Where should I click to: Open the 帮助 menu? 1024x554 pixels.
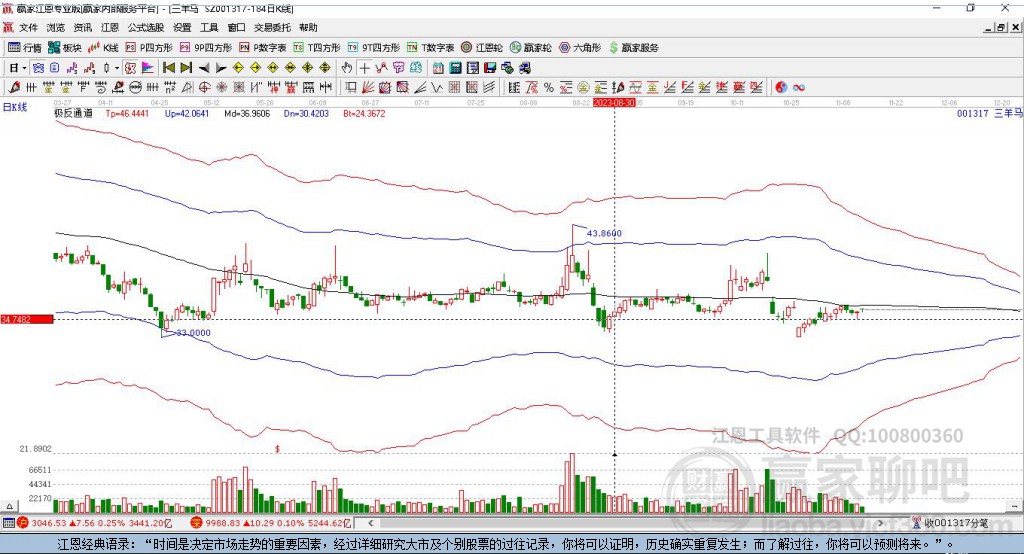[x=308, y=27]
